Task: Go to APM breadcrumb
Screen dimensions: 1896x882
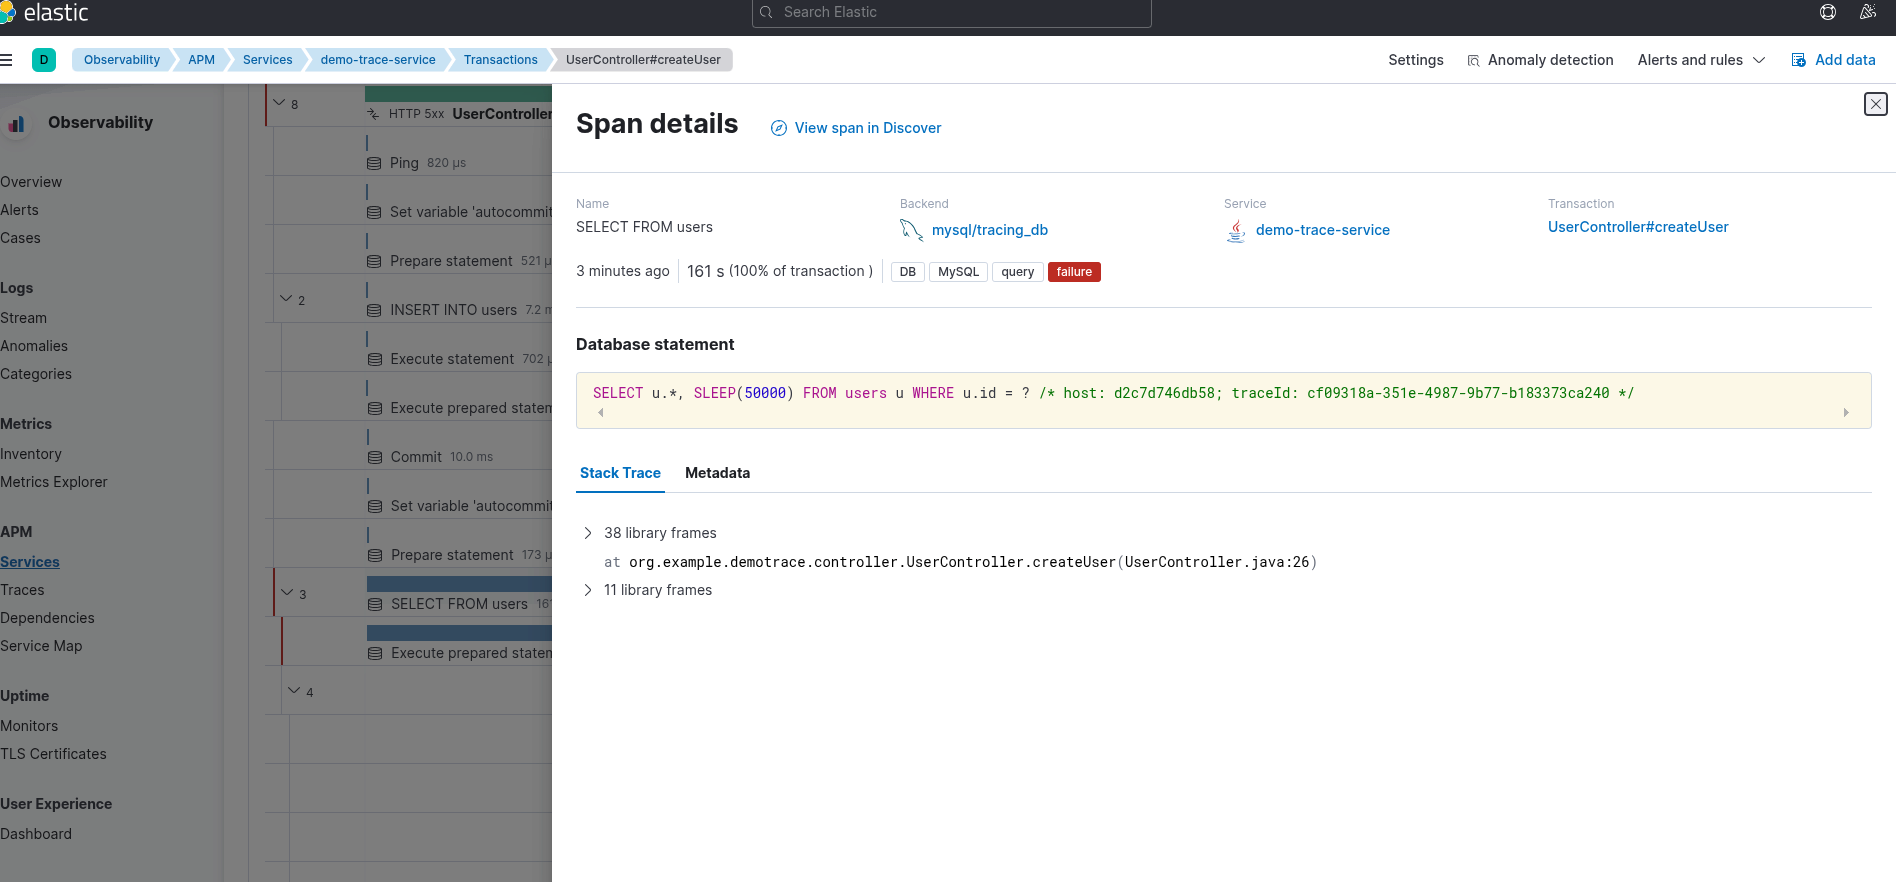Action: (x=201, y=60)
